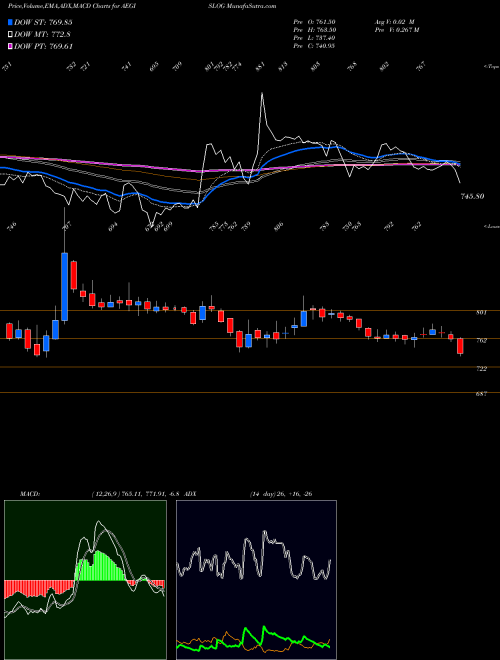Click the 'Pre L: 737.40' value

click(x=314, y=38)
